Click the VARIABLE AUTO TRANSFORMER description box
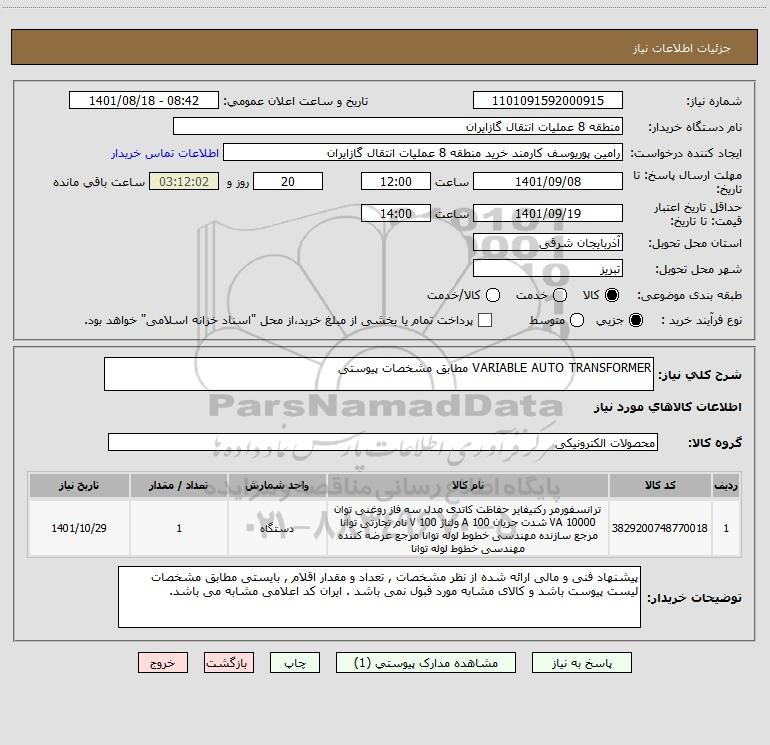 pos(379,374)
